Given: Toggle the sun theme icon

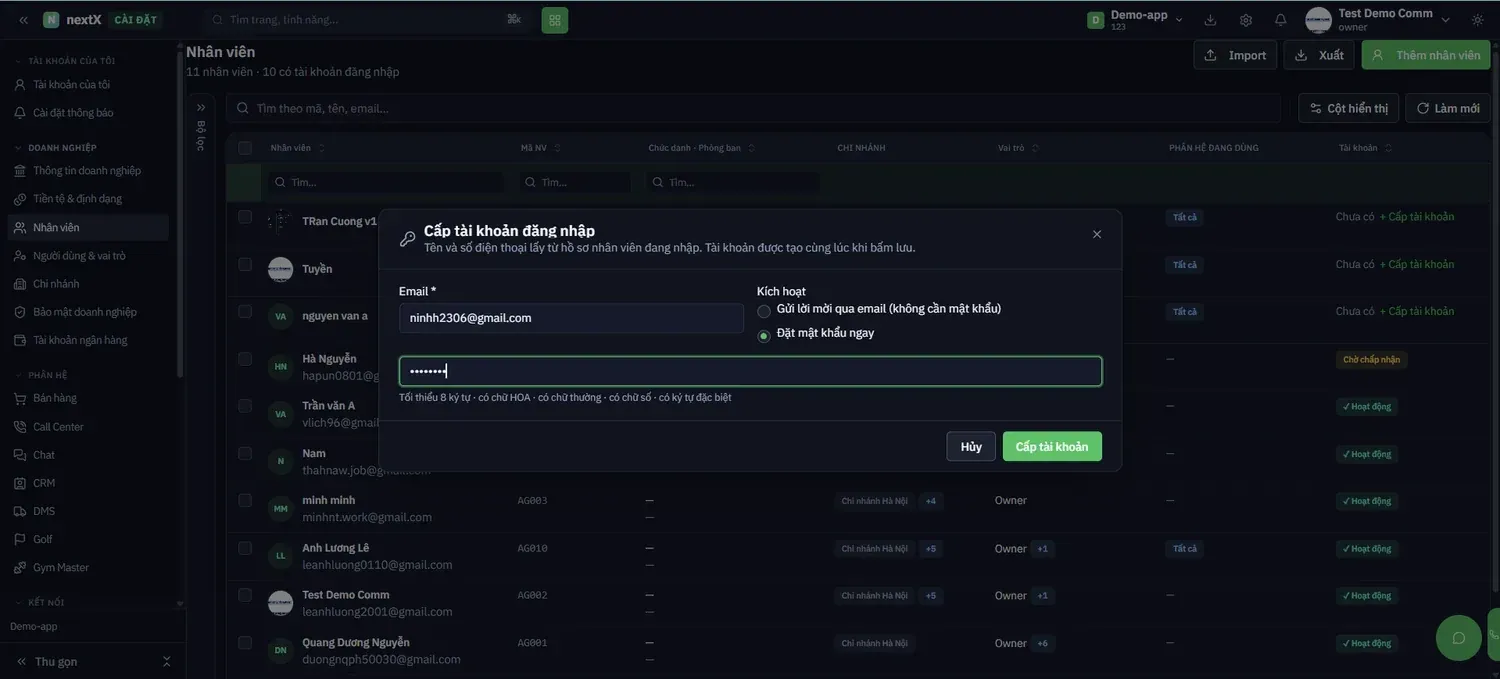Looking at the screenshot, I should click(1478, 20).
